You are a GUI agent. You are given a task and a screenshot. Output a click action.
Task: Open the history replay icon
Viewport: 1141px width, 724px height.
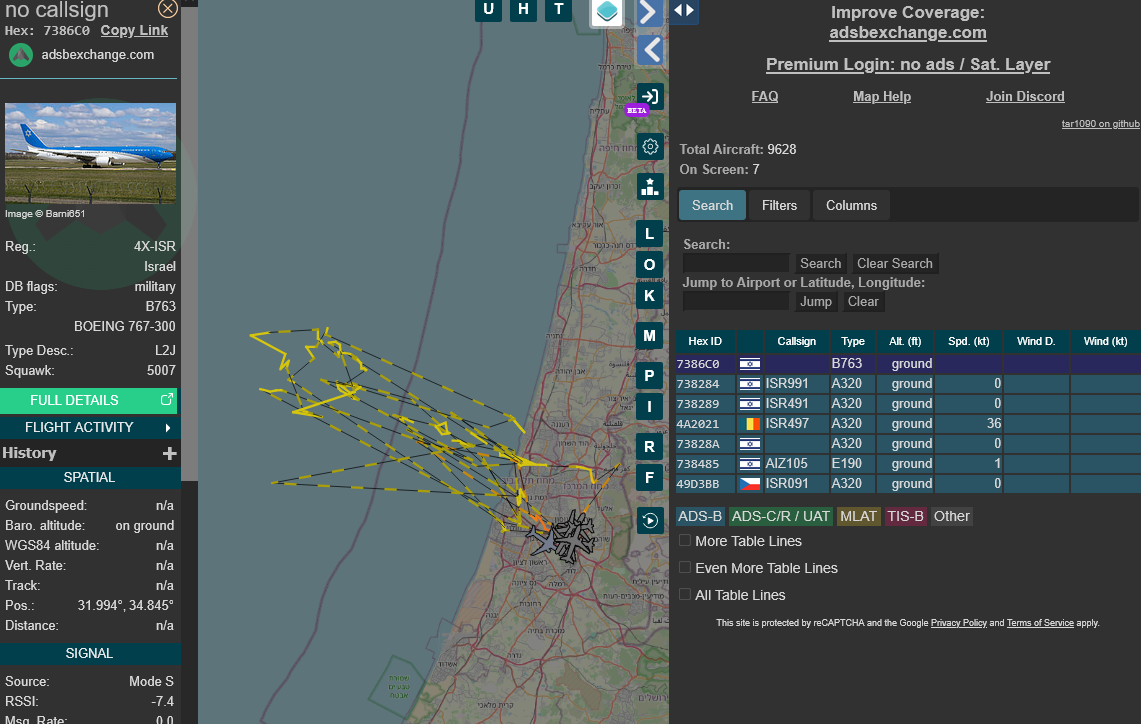click(x=650, y=520)
